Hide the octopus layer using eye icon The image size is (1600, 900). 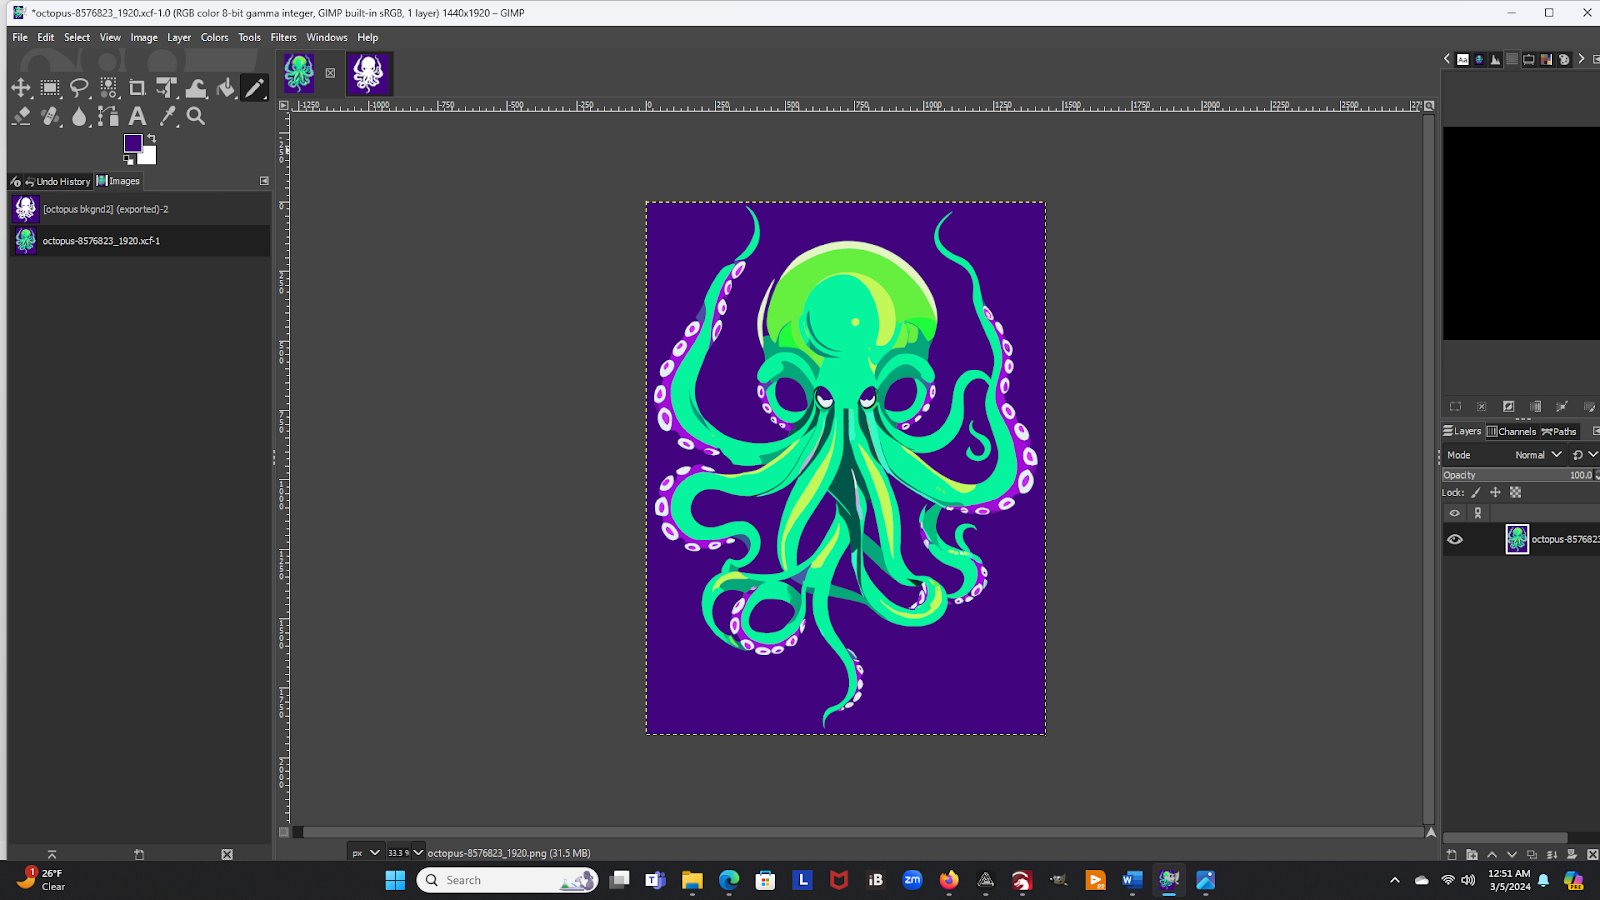coord(1455,540)
